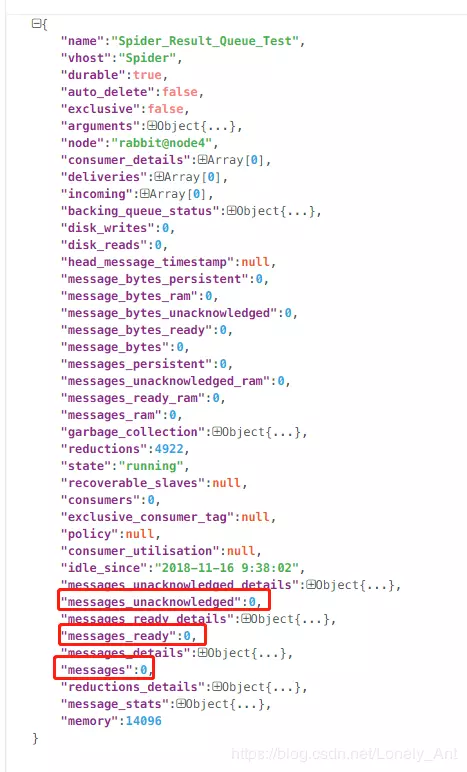467x772 pixels.
Task: Expand the messages_ready_details Object node
Action: pyautogui.click(x=246, y=619)
